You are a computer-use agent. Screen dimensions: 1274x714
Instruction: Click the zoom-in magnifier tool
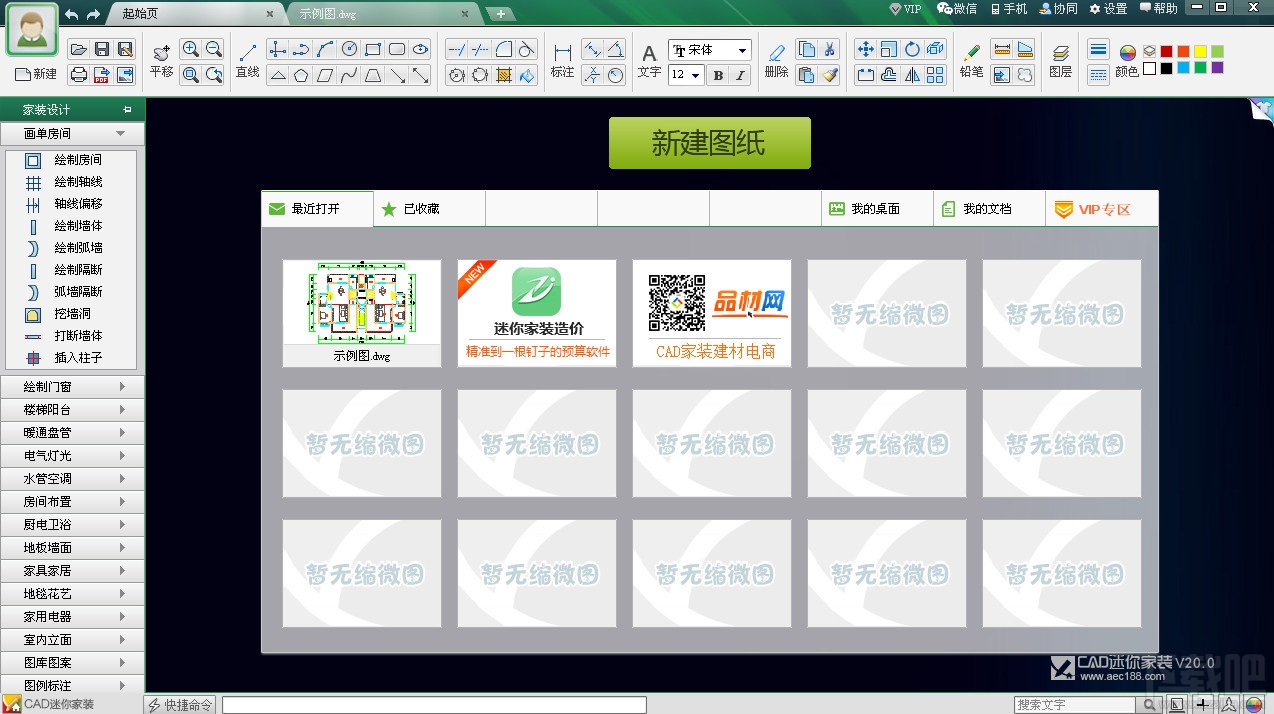192,48
